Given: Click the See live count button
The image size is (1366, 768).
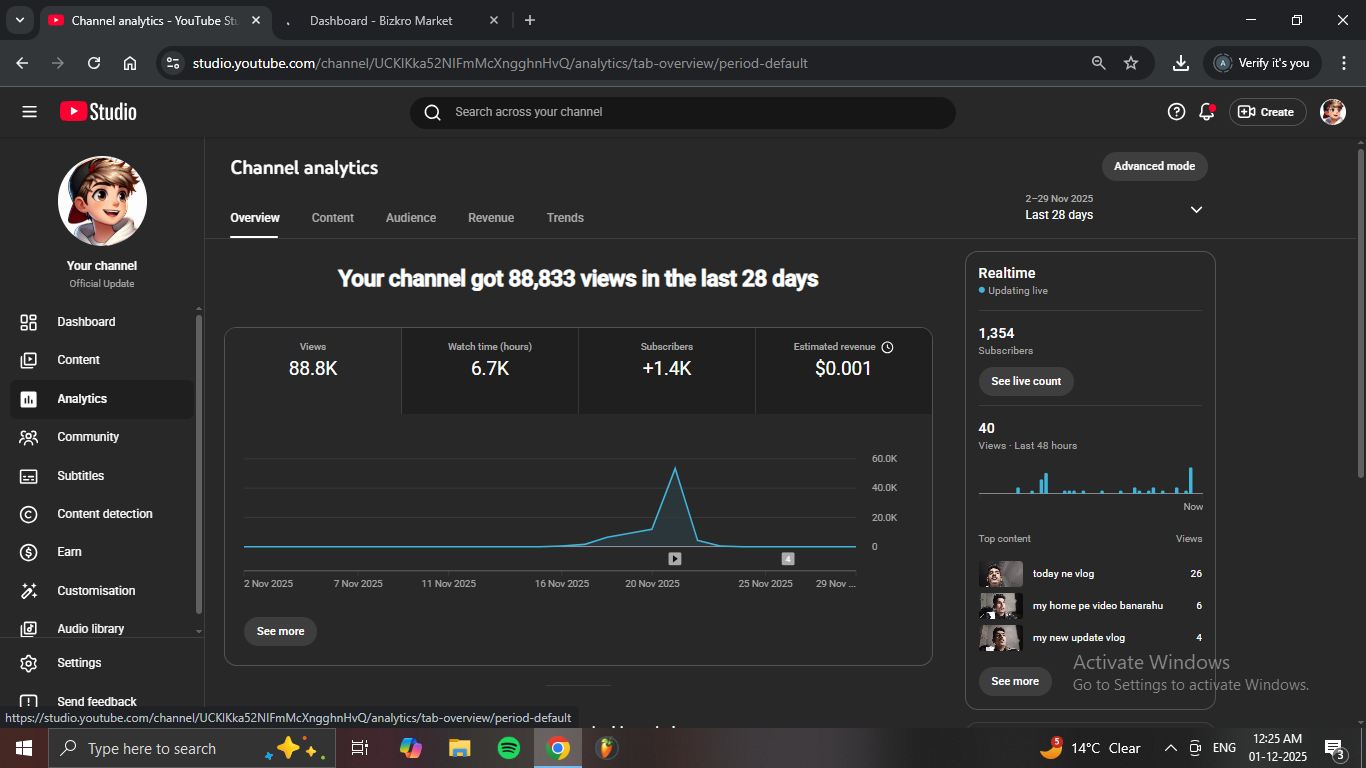Looking at the screenshot, I should (1026, 381).
